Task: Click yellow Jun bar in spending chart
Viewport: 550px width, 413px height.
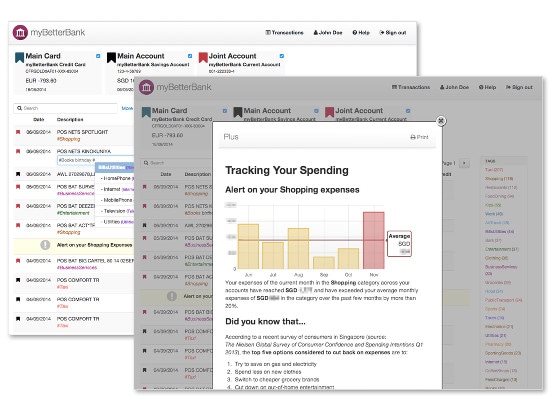Action: coord(248,246)
